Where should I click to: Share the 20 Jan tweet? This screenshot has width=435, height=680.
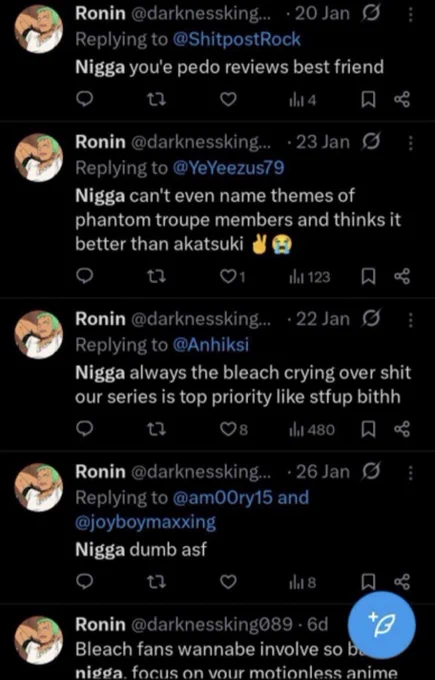pos(402,100)
